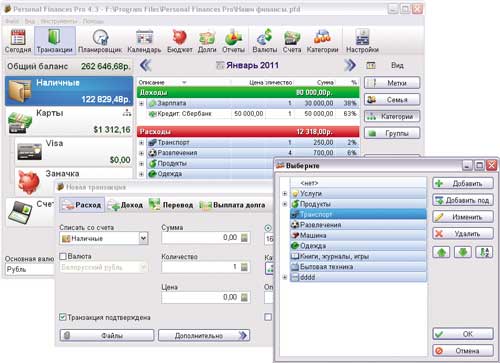Open the Счета accounts toolbar icon
Viewport: 500px width, 363px height.
(x=292, y=41)
